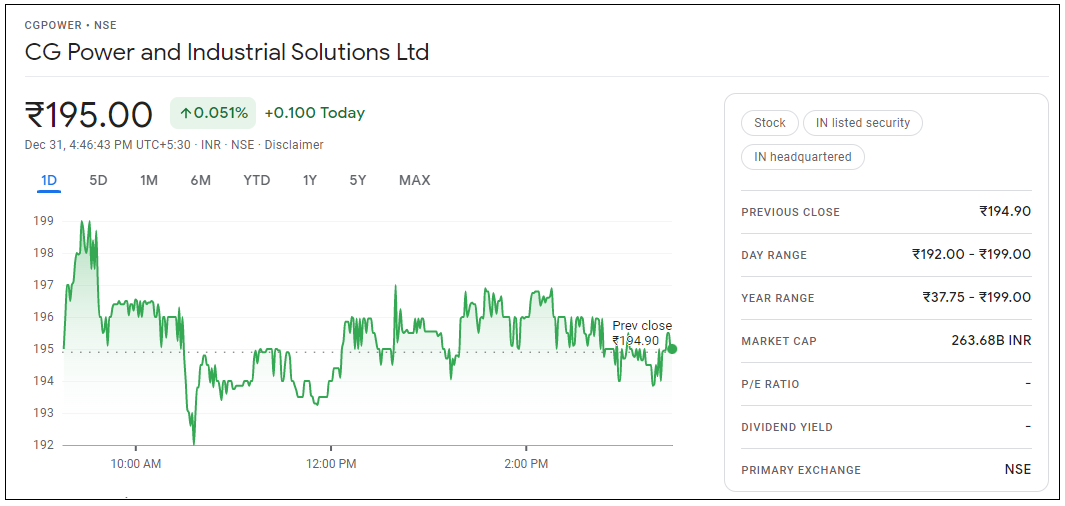The image size is (1065, 506).
Task: Open the 1M chart range tab
Action: (x=149, y=181)
